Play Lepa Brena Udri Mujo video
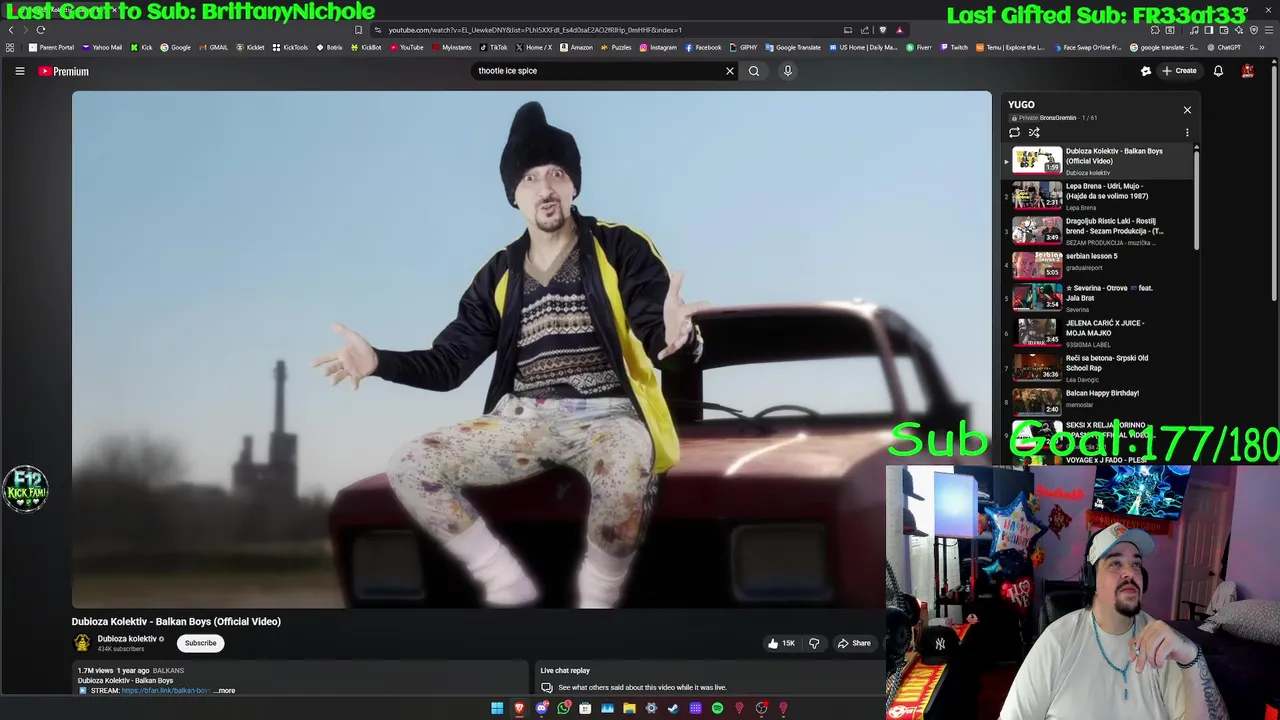Viewport: 1280px width, 720px height. (x=1097, y=196)
